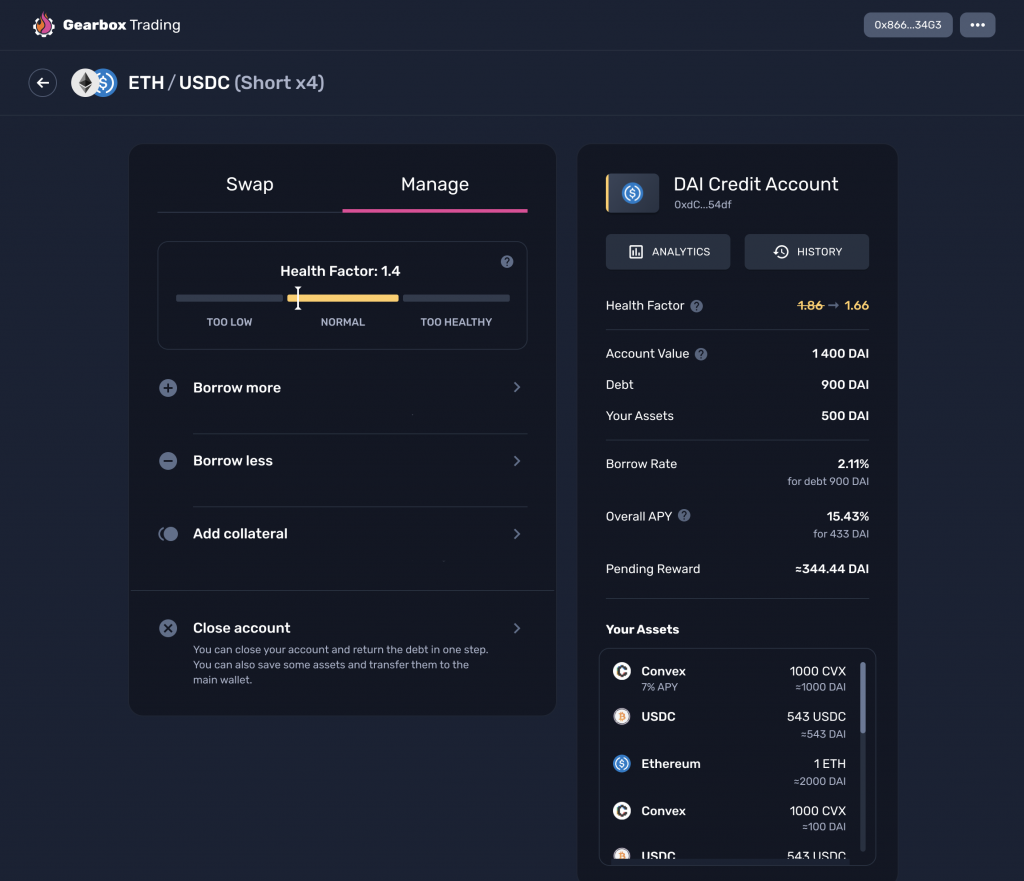The height and width of the screenshot is (881, 1024).
Task: Open the wallet address 0x866...34G3 button
Action: pyautogui.click(x=908, y=25)
